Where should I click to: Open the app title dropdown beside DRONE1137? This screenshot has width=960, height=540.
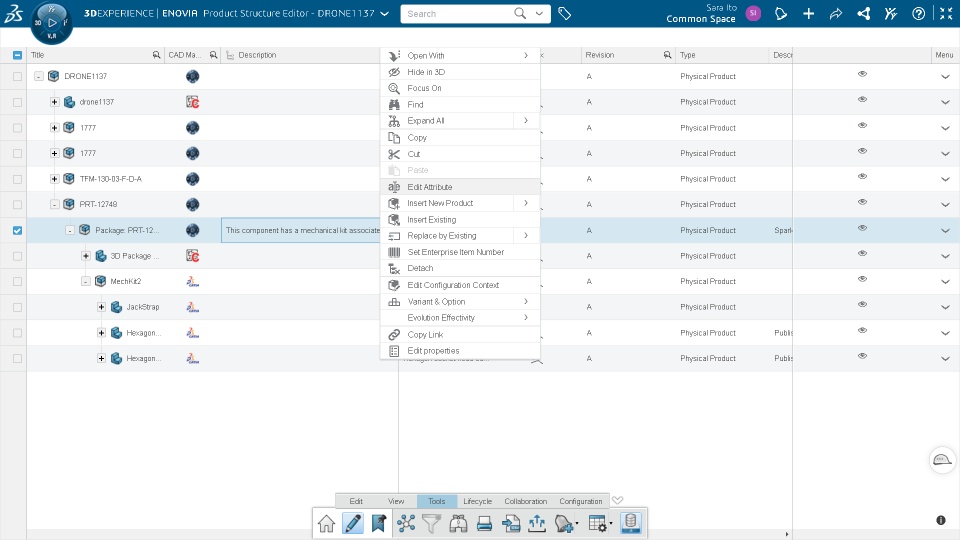(384, 13)
